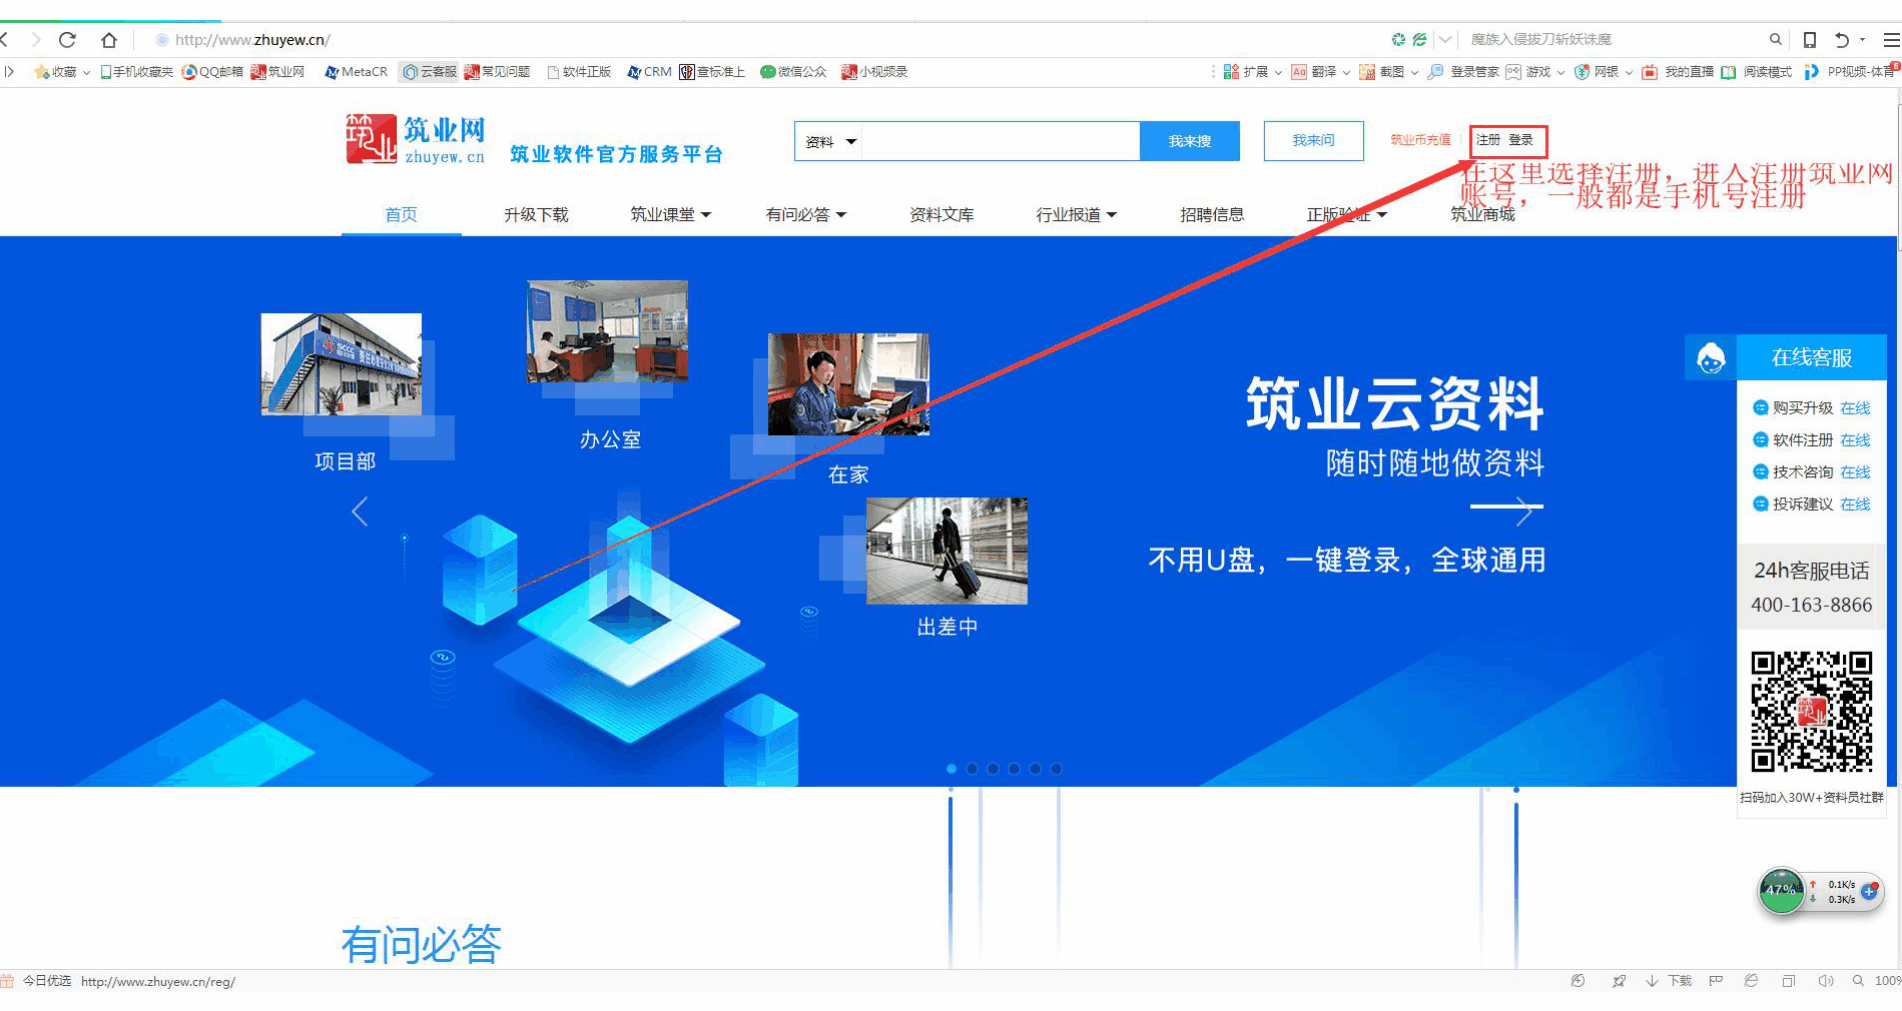
Task: Open the 升级下载 navigation tab
Action: coord(536,215)
